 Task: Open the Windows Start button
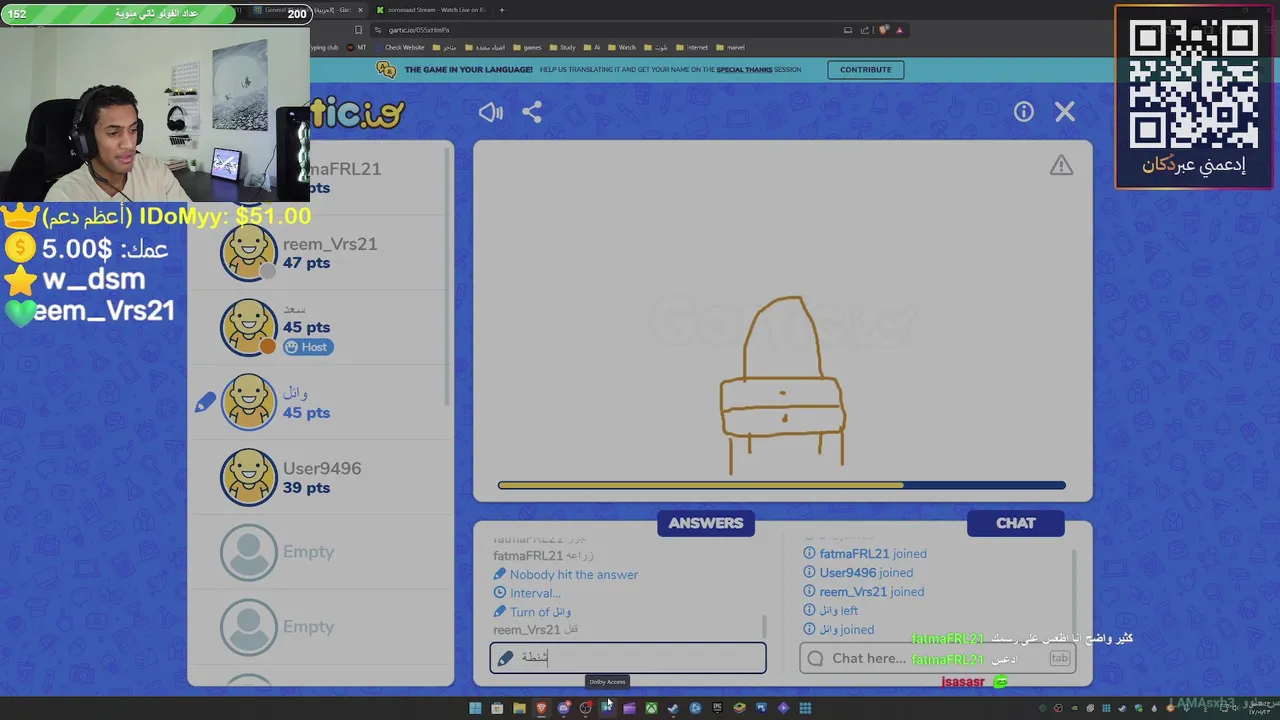click(475, 708)
